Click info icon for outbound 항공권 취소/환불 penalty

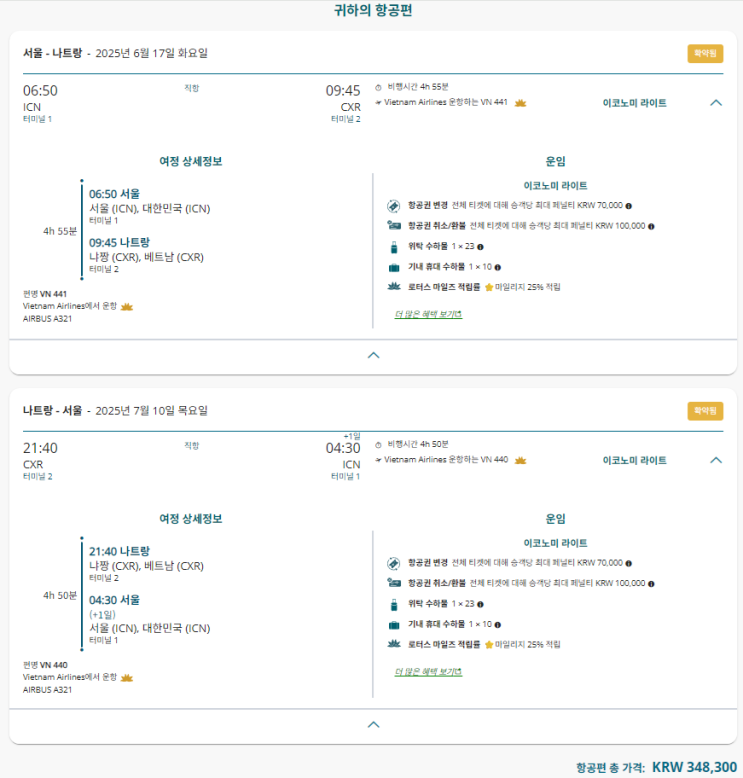click(x=651, y=226)
